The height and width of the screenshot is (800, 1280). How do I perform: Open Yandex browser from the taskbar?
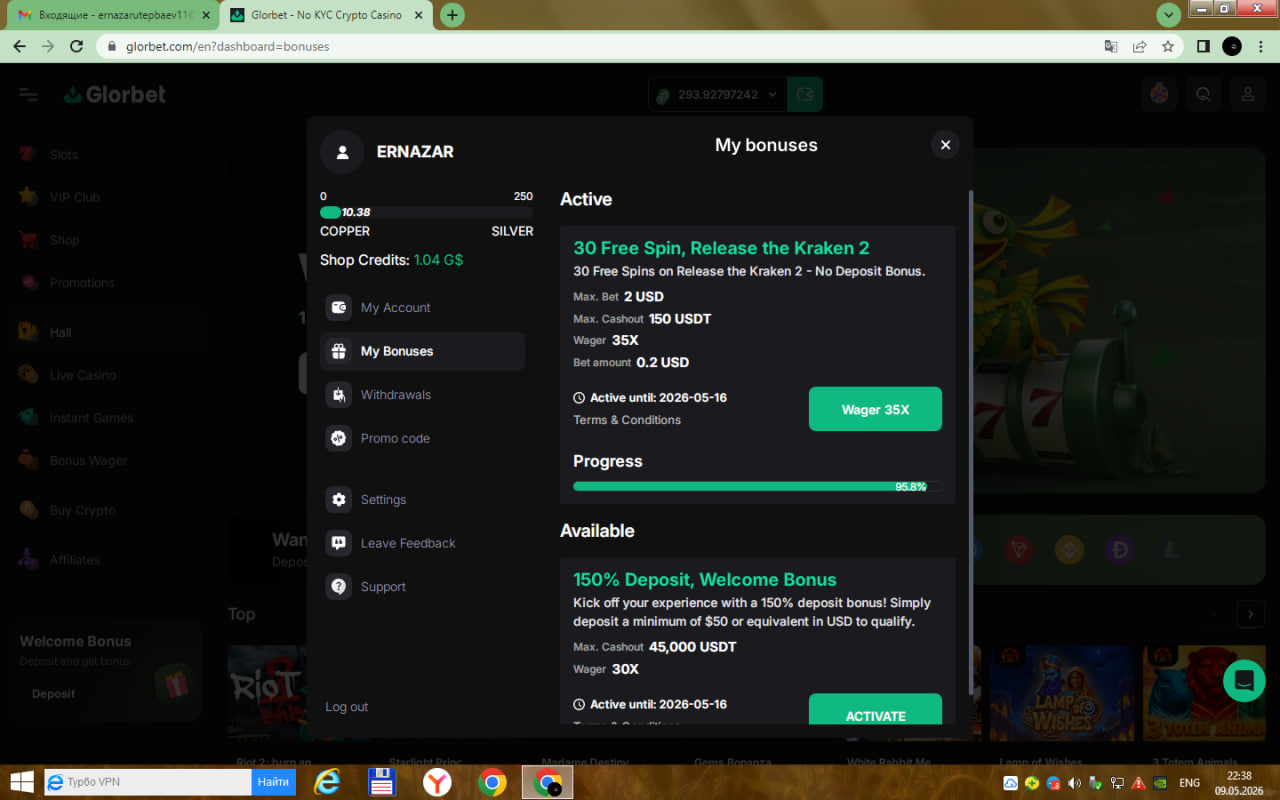point(437,782)
